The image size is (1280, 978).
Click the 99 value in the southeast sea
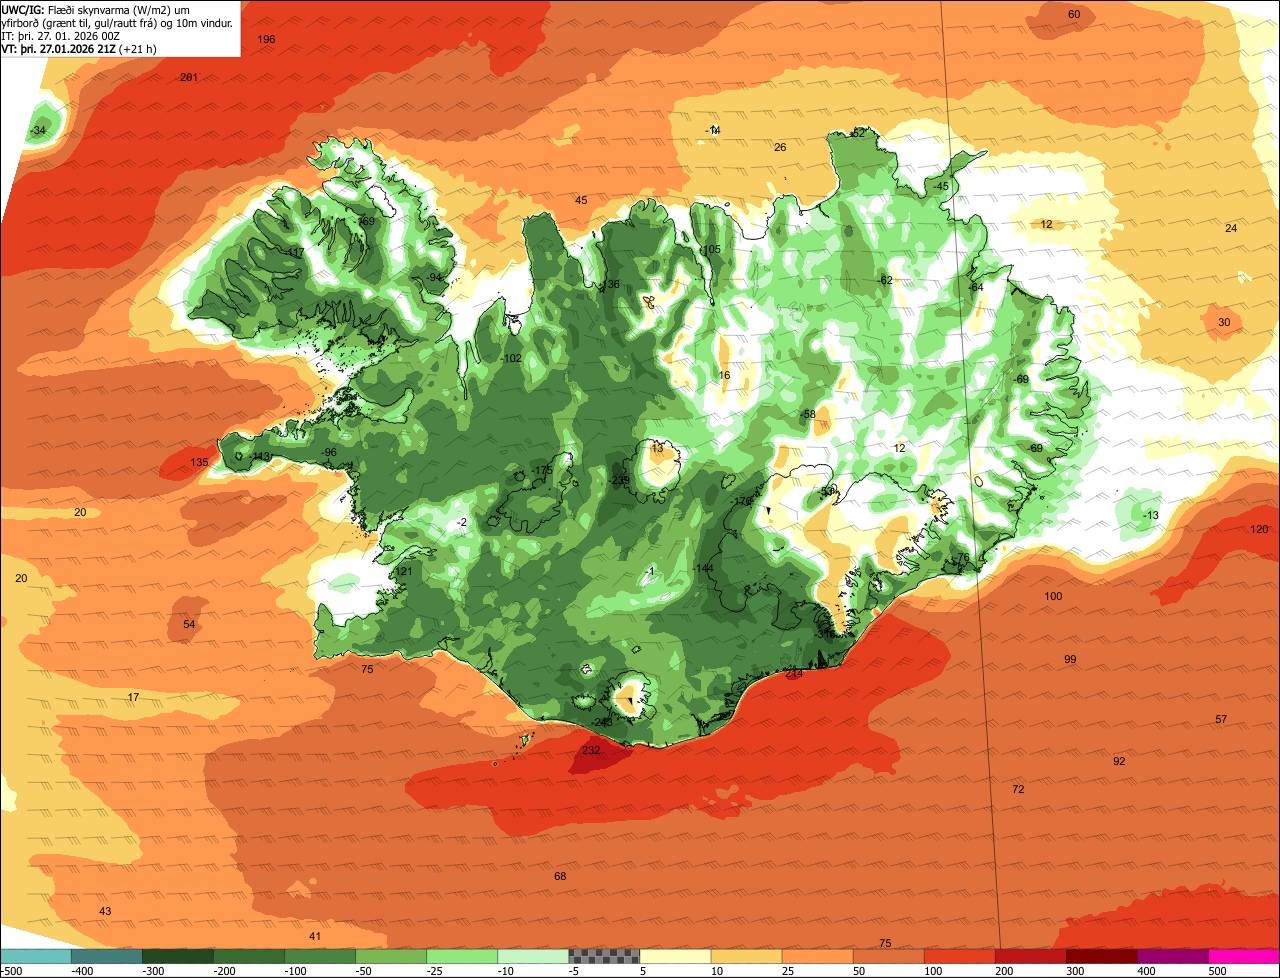pos(1070,659)
